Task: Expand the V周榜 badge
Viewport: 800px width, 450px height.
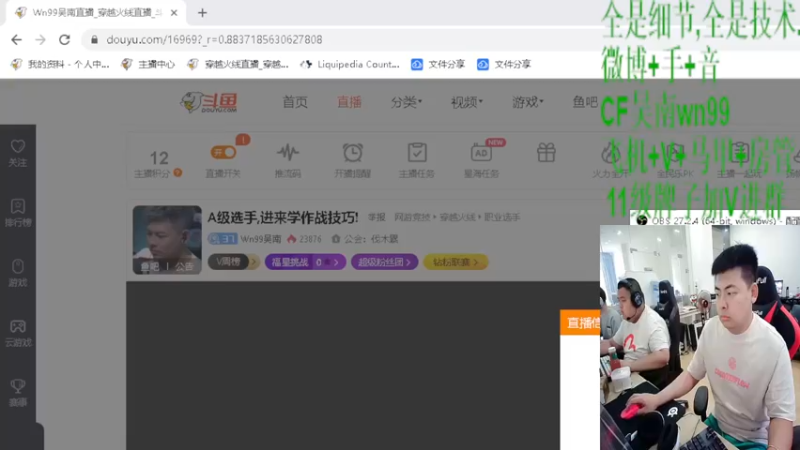Action: 234,262
